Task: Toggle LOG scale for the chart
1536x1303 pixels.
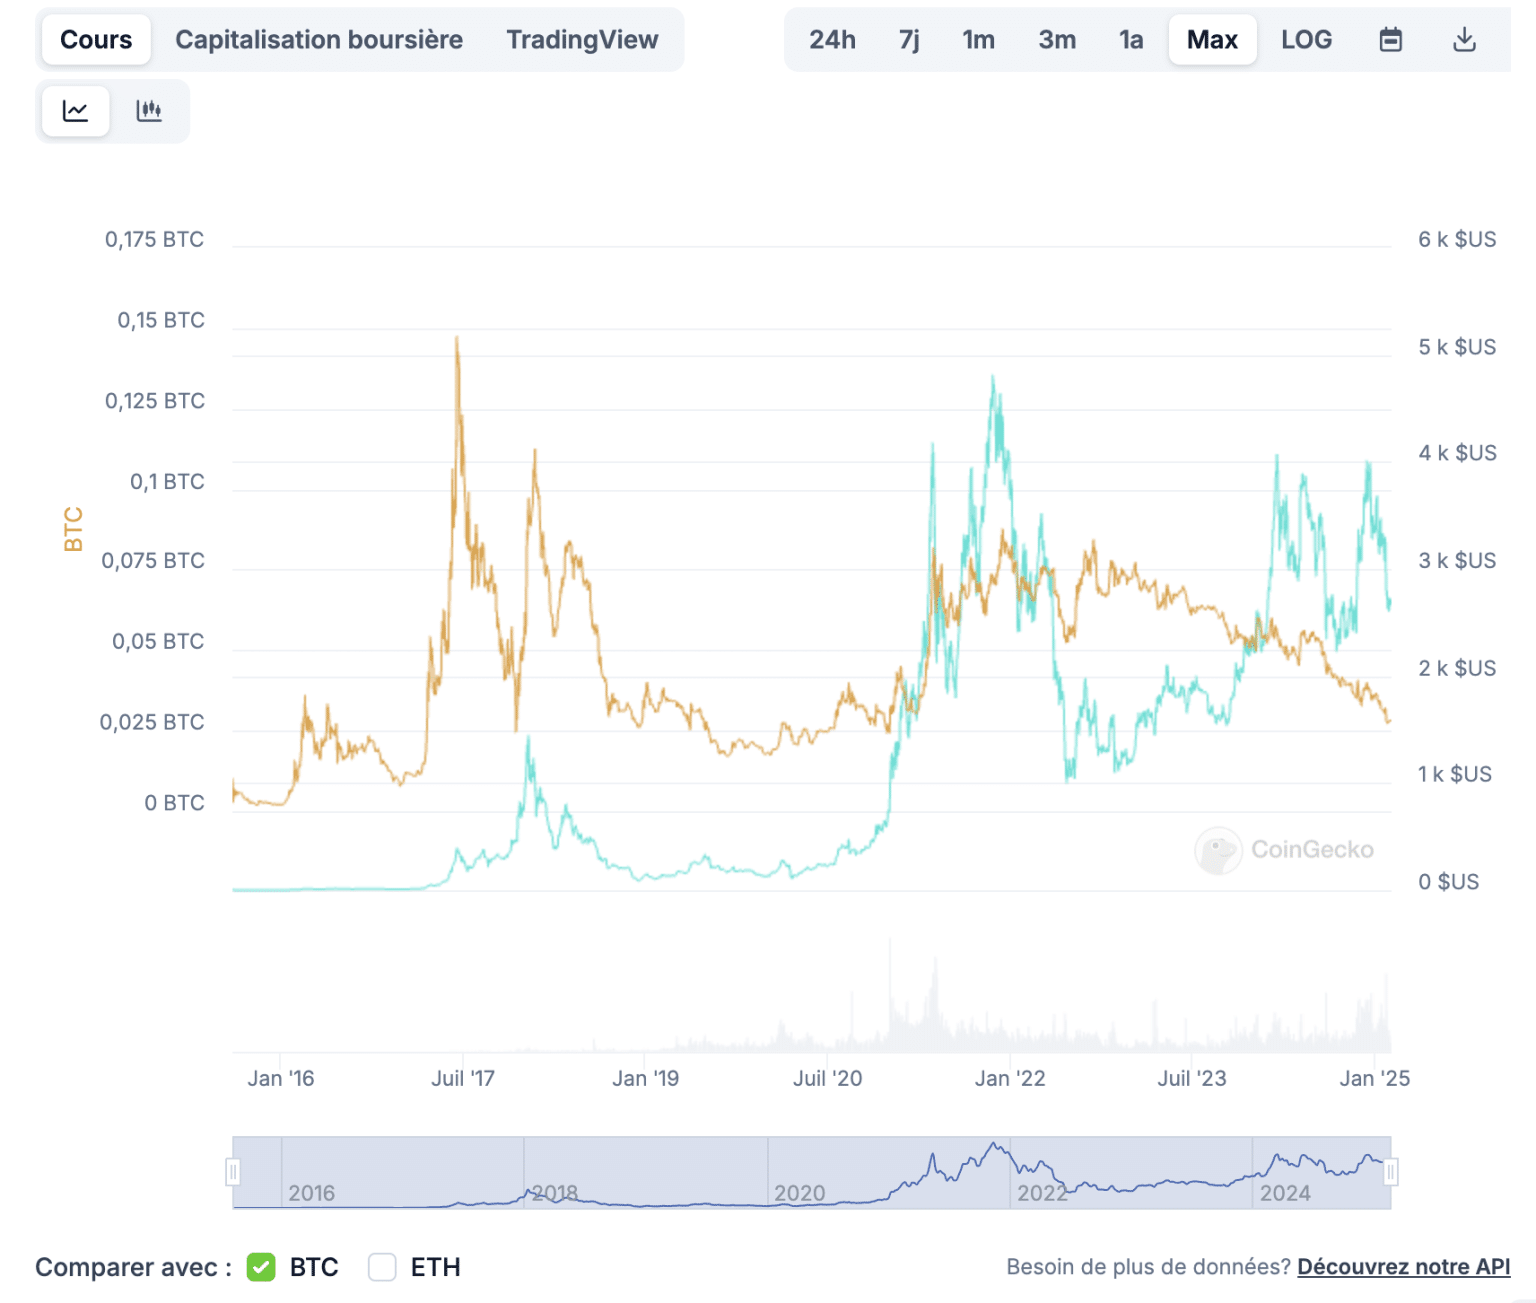Action: tap(1306, 39)
